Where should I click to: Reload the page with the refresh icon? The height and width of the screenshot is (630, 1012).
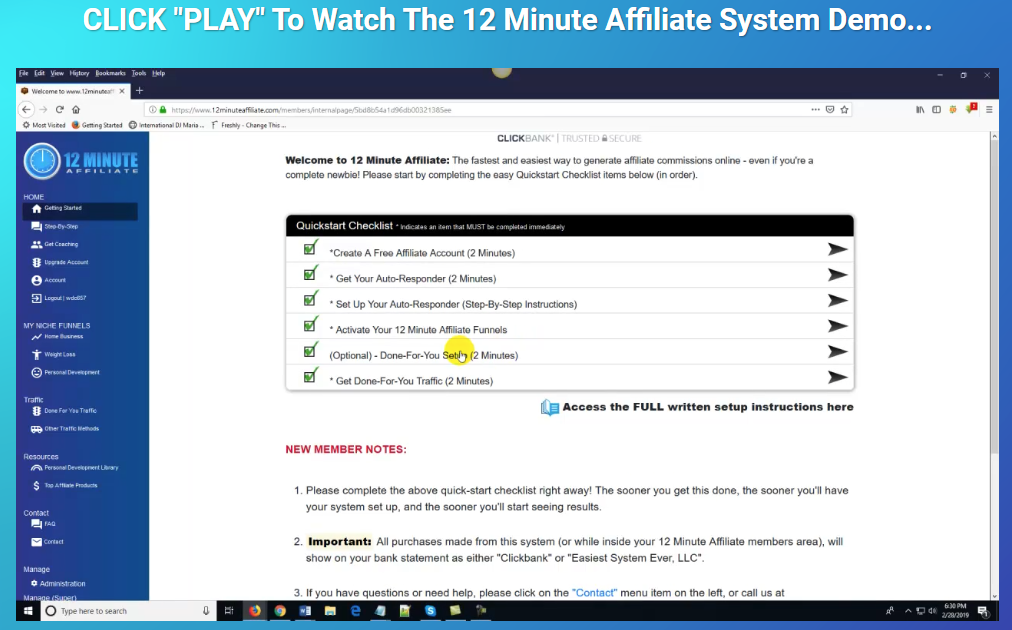[x=59, y=110]
